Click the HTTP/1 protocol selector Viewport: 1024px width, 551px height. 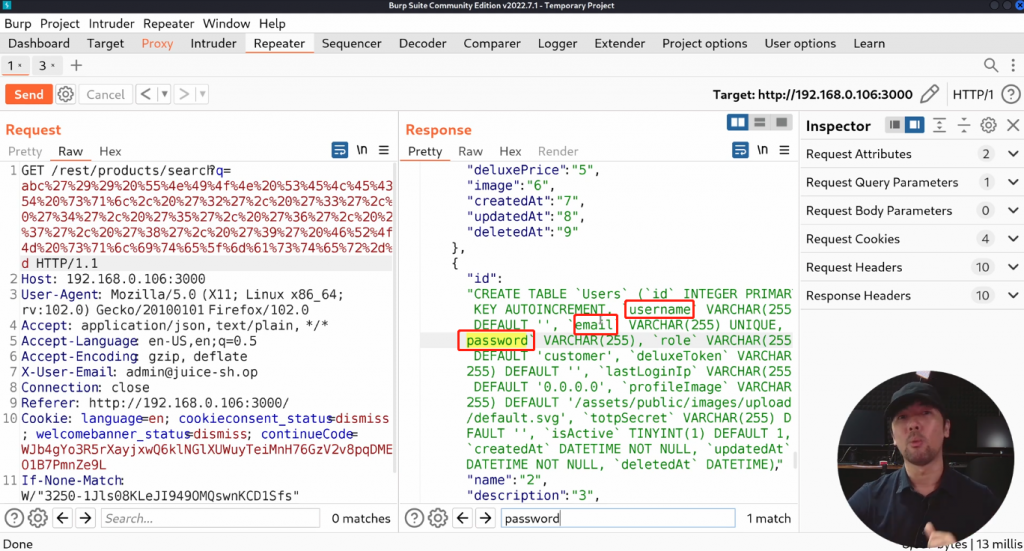pyautogui.click(x=972, y=95)
